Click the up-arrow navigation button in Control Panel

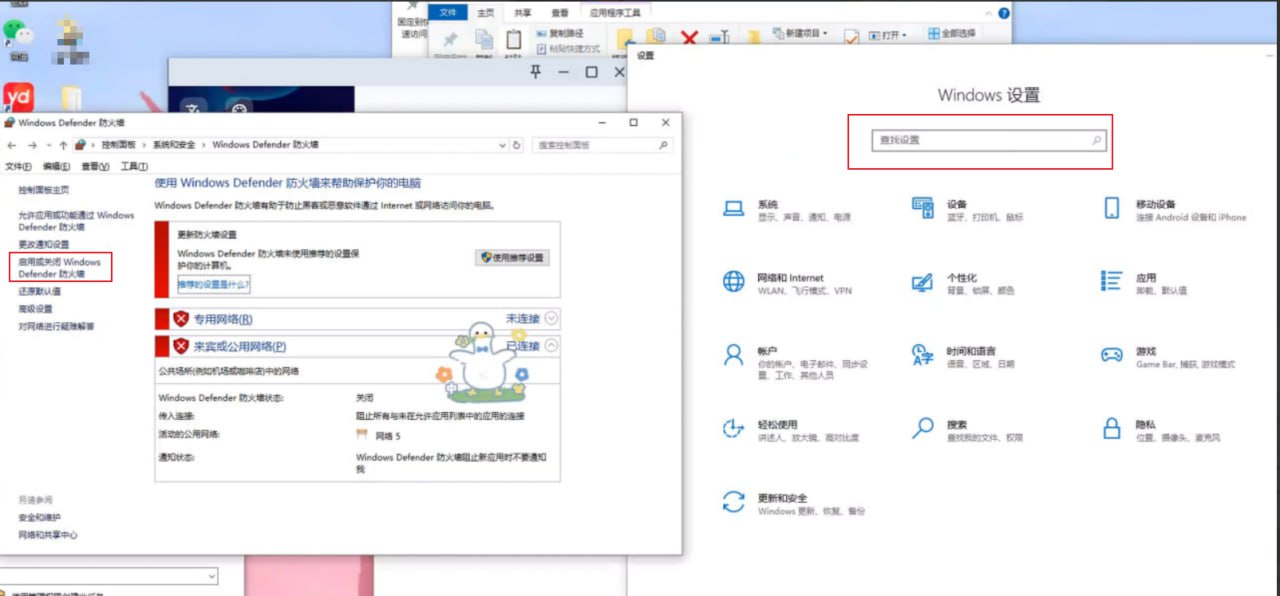click(63, 145)
